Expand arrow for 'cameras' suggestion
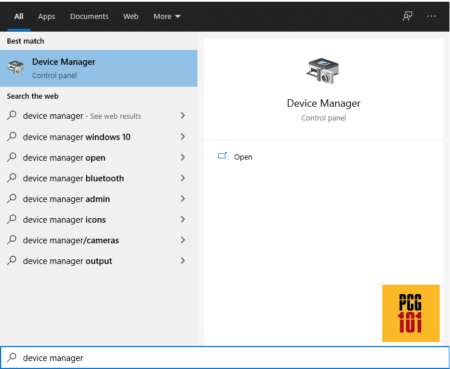The width and height of the screenshot is (450, 369). (183, 240)
